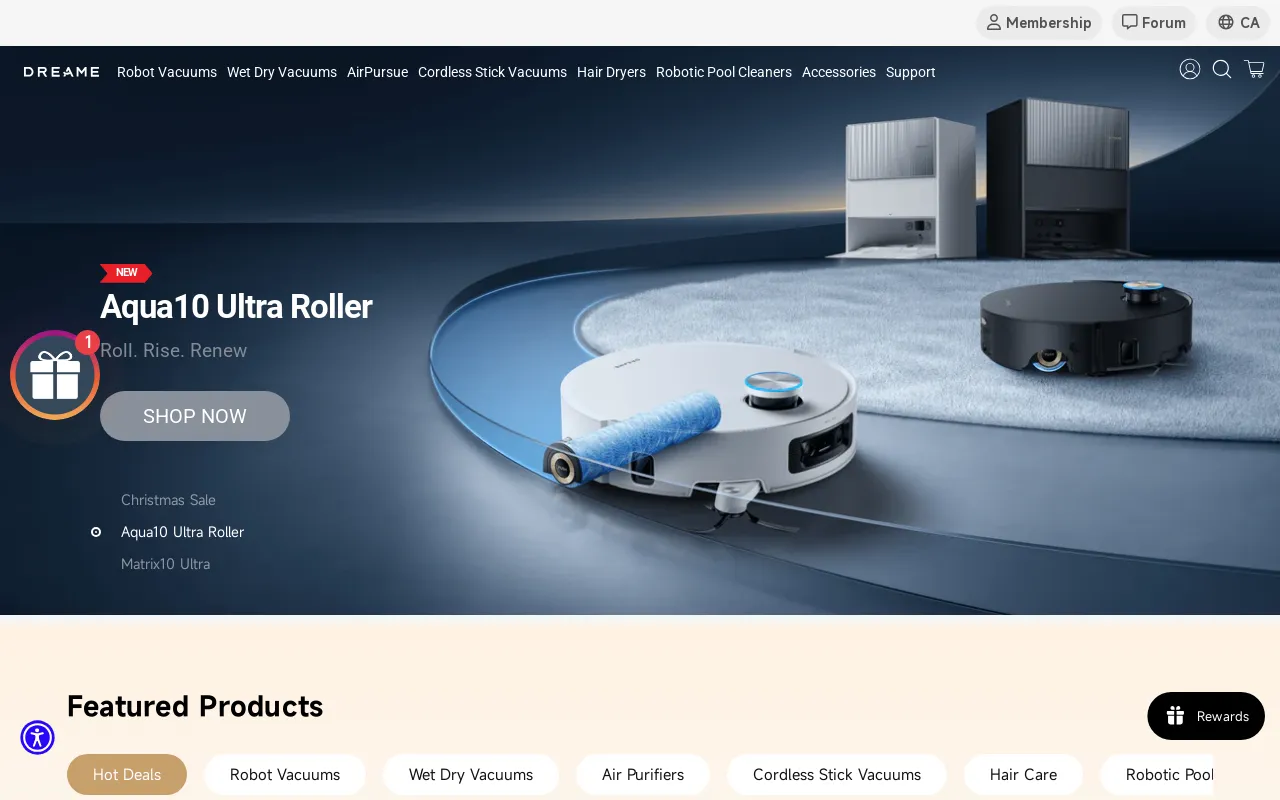Open the Support menu entry

click(x=910, y=72)
